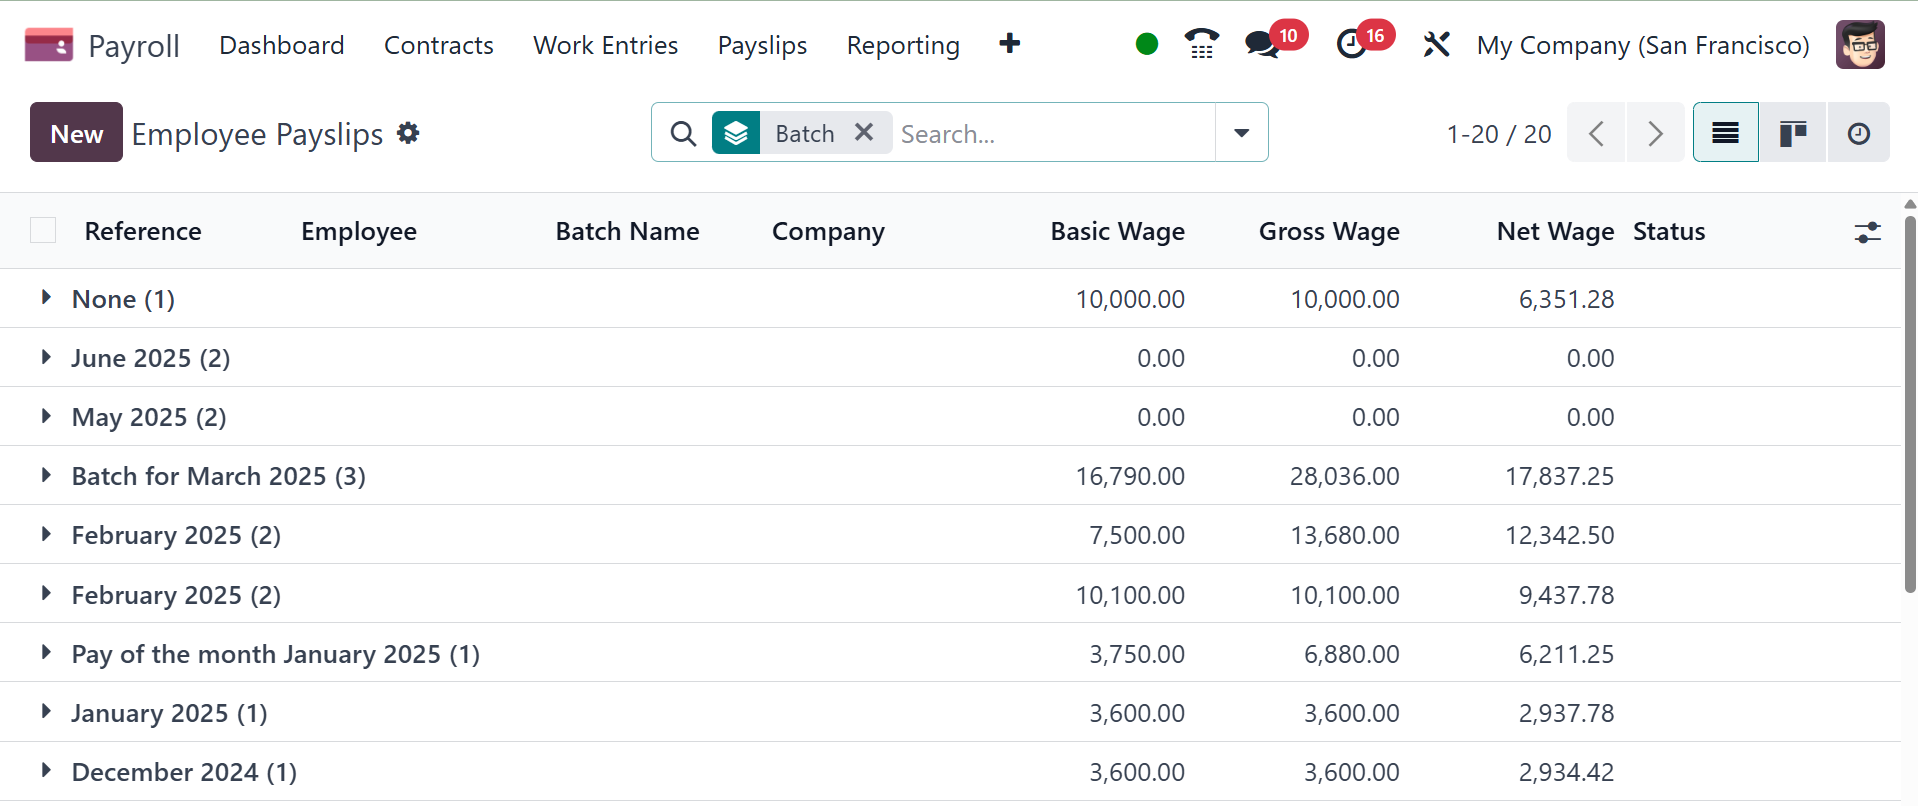This screenshot has width=1918, height=806.
Task: Open the Reporting menu
Action: [x=902, y=45]
